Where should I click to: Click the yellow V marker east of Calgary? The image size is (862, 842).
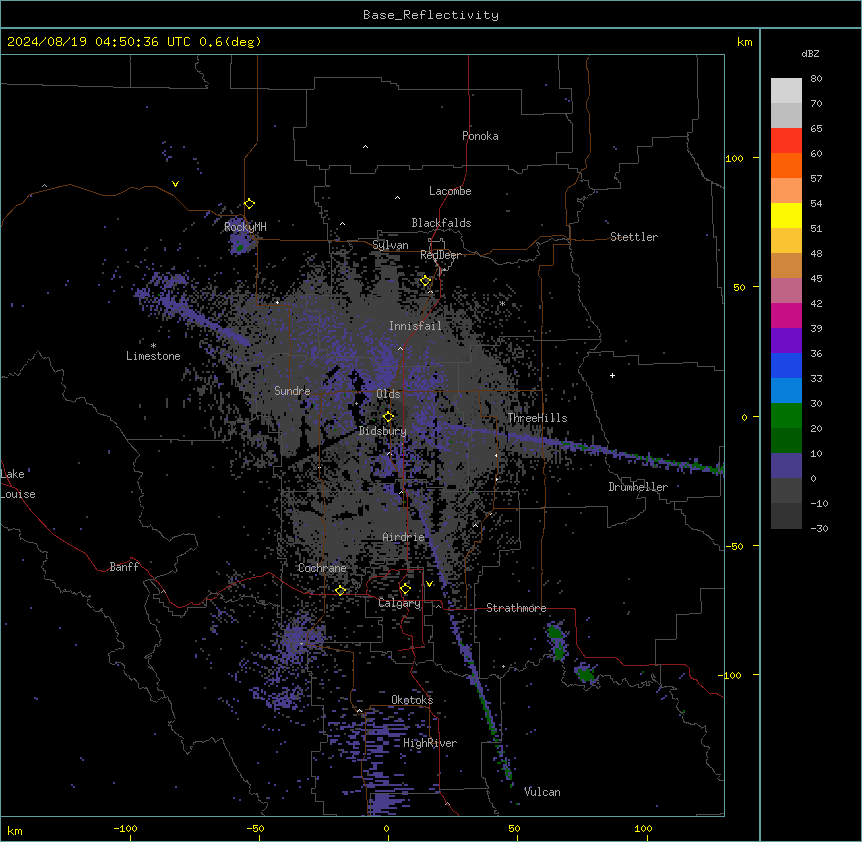click(429, 584)
